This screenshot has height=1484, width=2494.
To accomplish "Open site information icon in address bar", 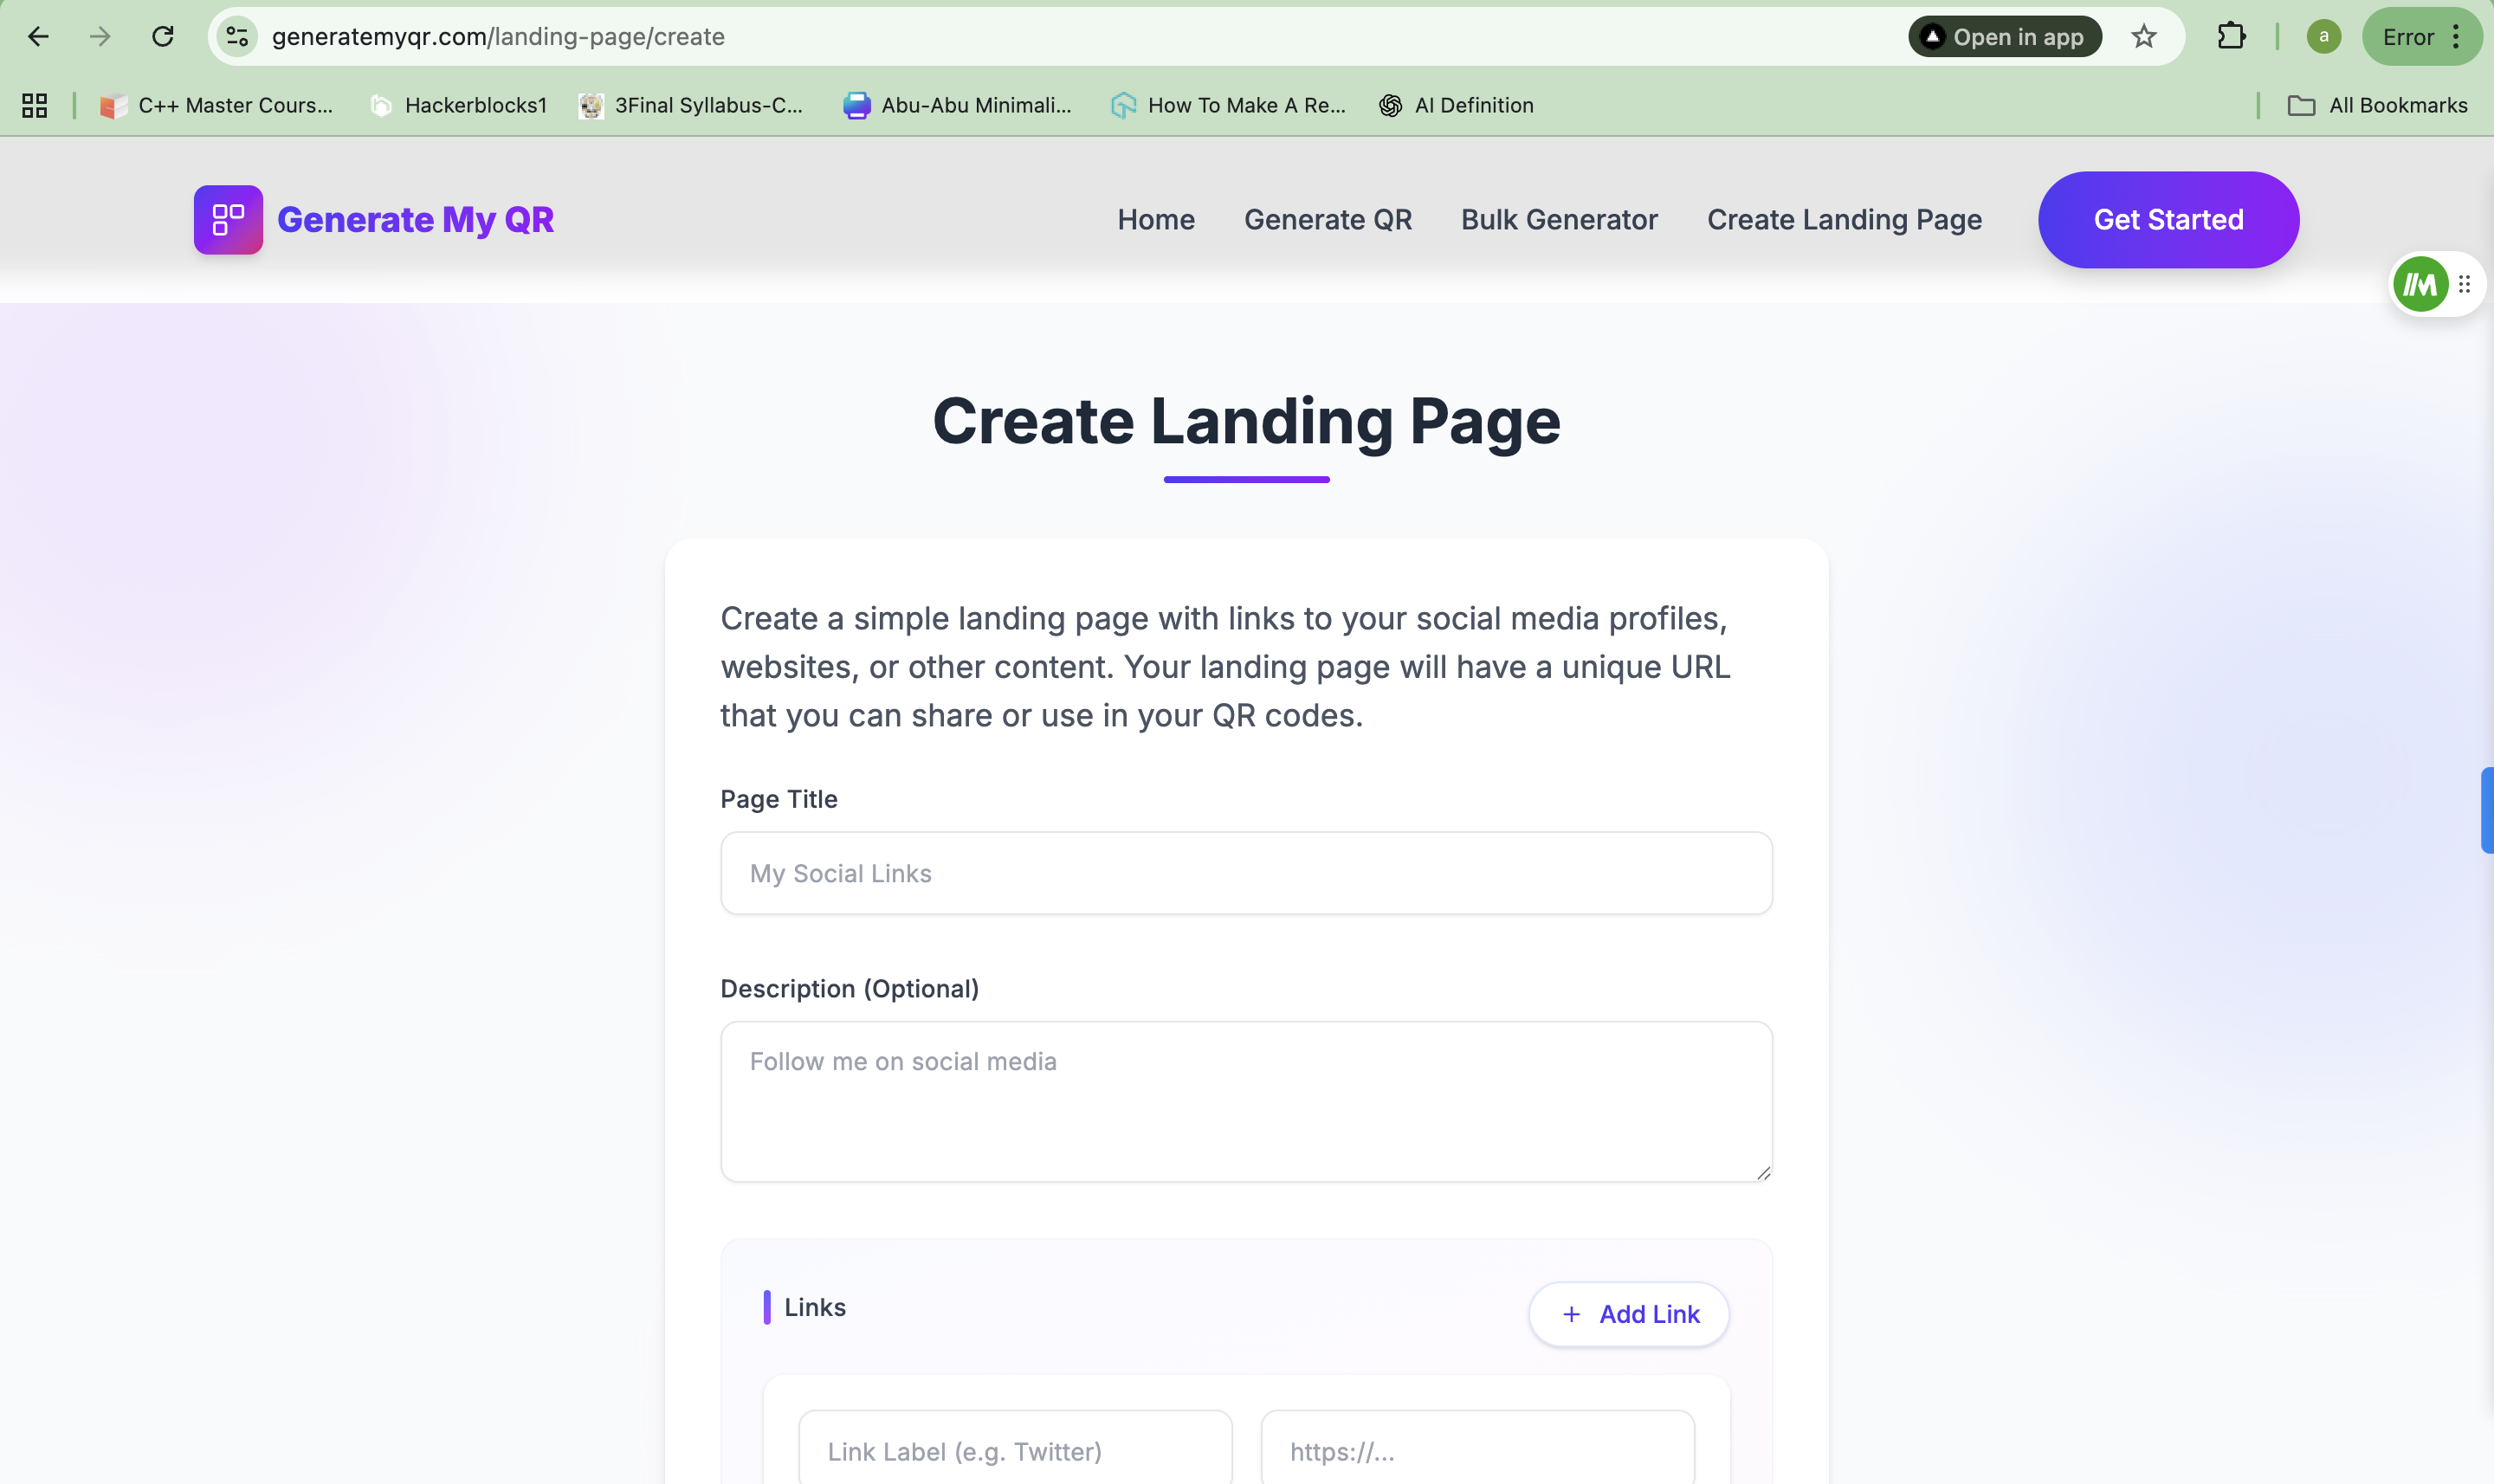I will tap(237, 37).
